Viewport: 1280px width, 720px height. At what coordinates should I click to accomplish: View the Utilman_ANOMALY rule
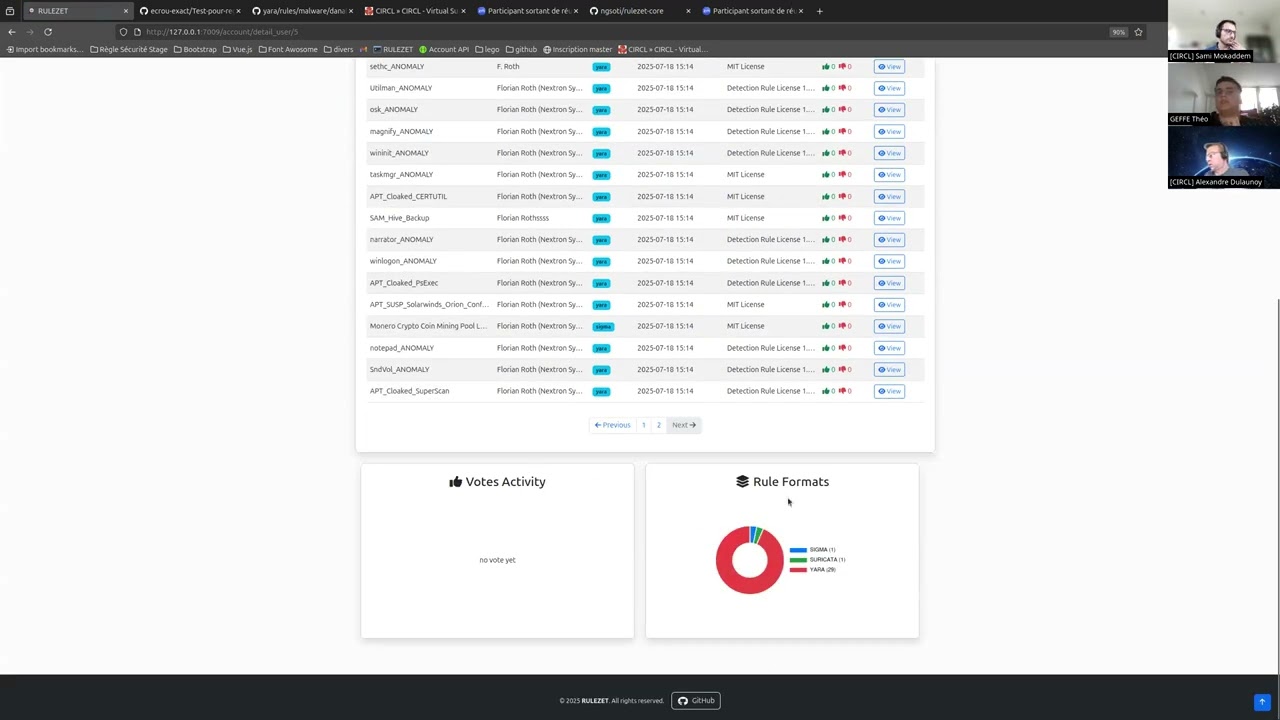tap(889, 88)
